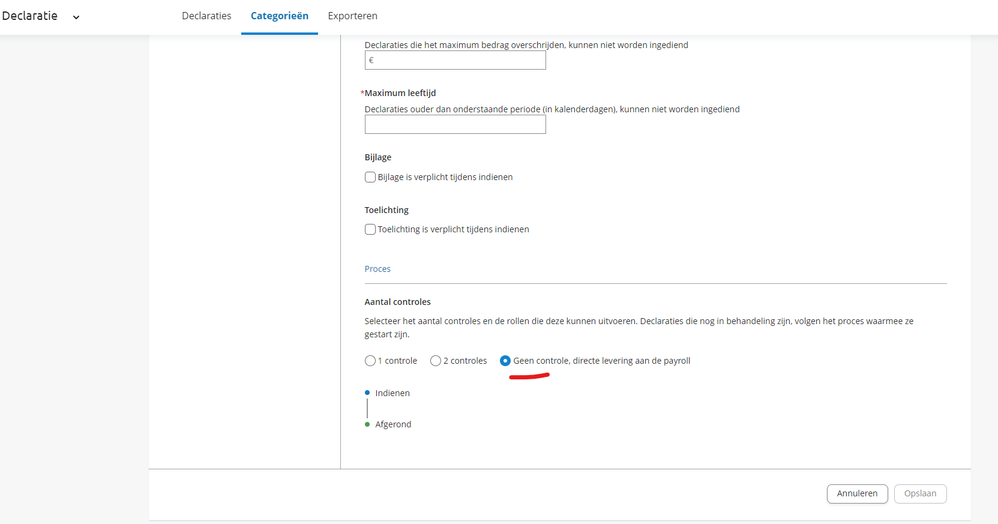Select Geen controle, directe levering radio

click(x=505, y=361)
